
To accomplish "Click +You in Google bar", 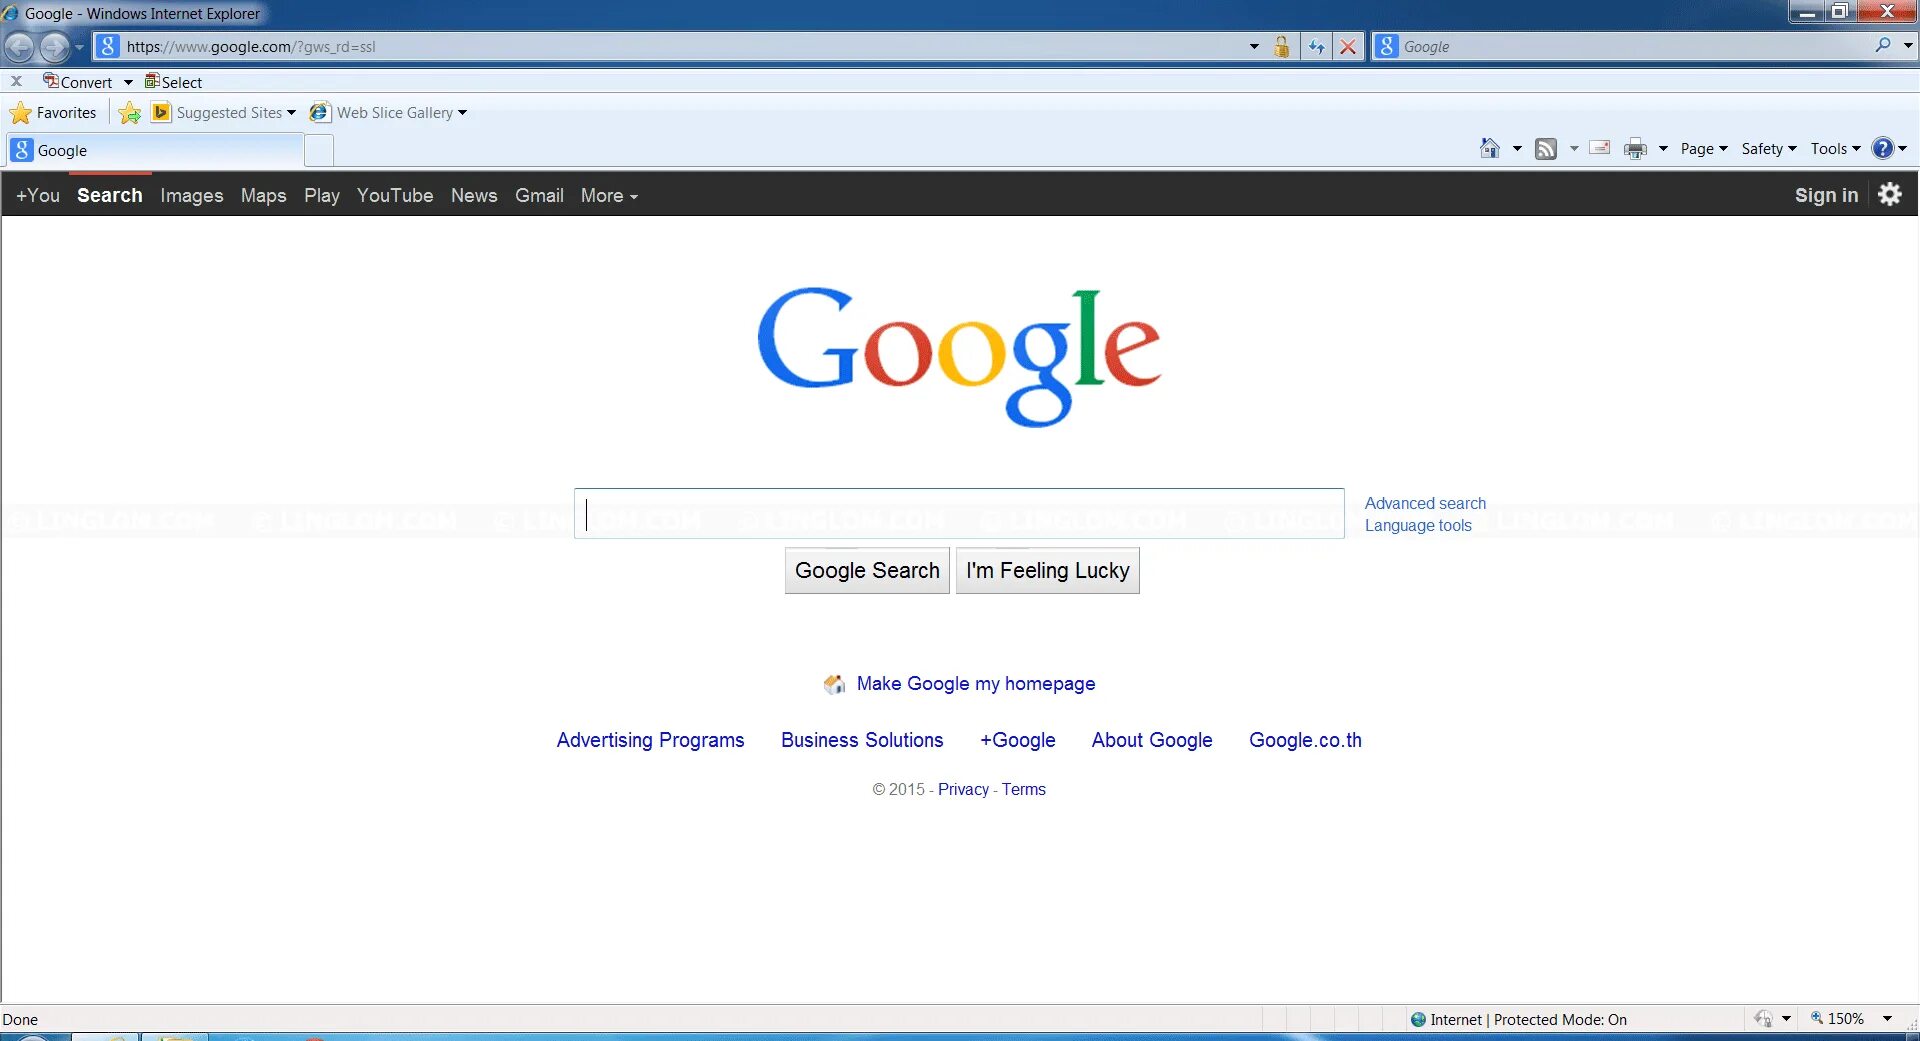I will pos(38,195).
